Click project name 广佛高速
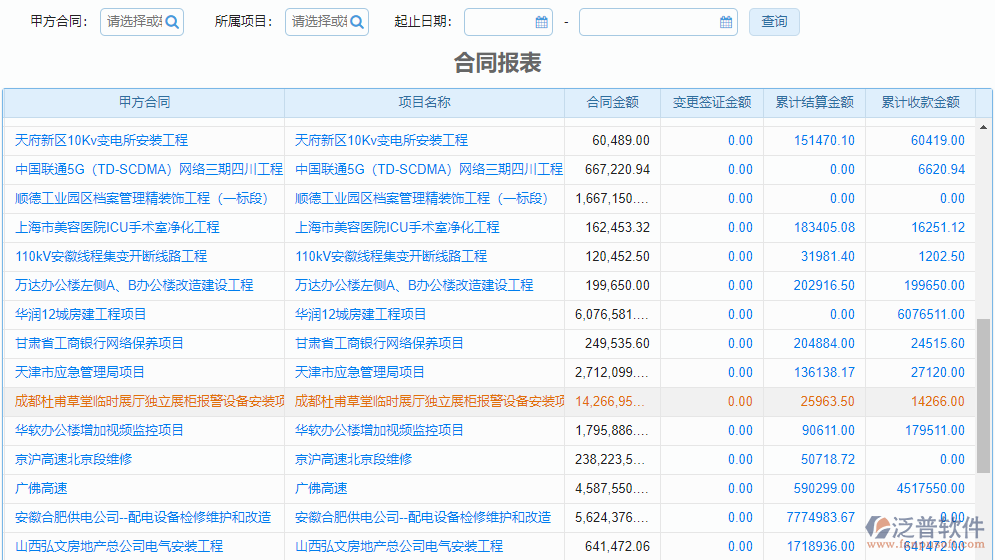995x560 pixels. click(321, 489)
